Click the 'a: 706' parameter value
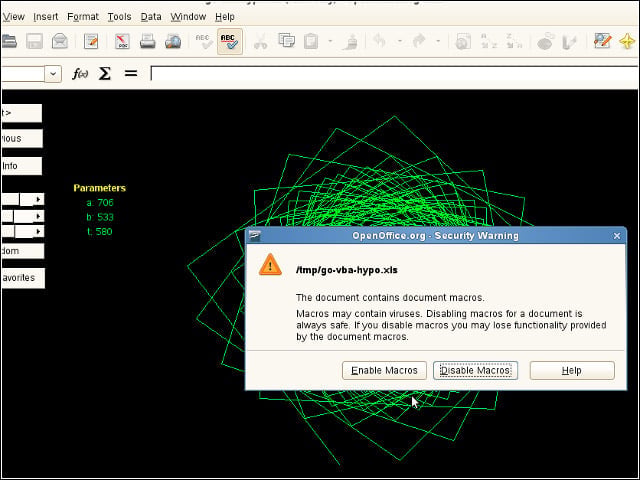This screenshot has width=640, height=480. click(x=100, y=203)
